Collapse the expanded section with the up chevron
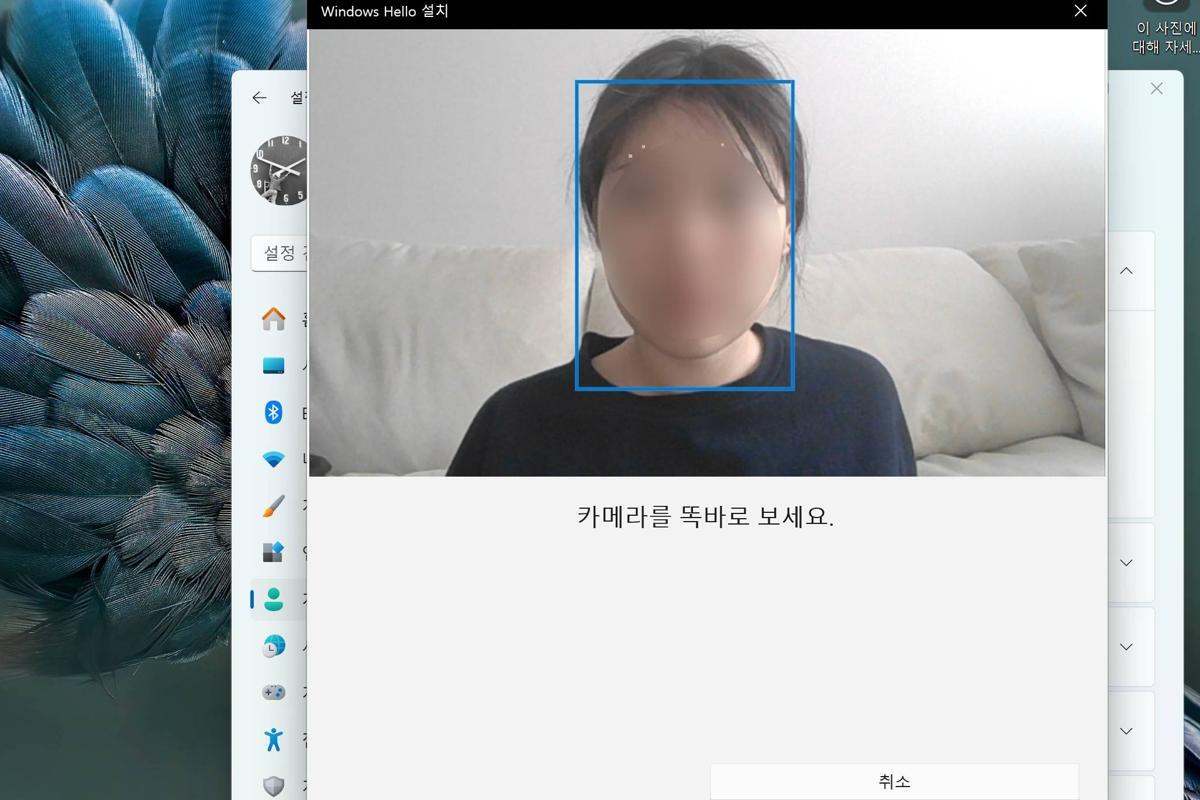 [1126, 271]
